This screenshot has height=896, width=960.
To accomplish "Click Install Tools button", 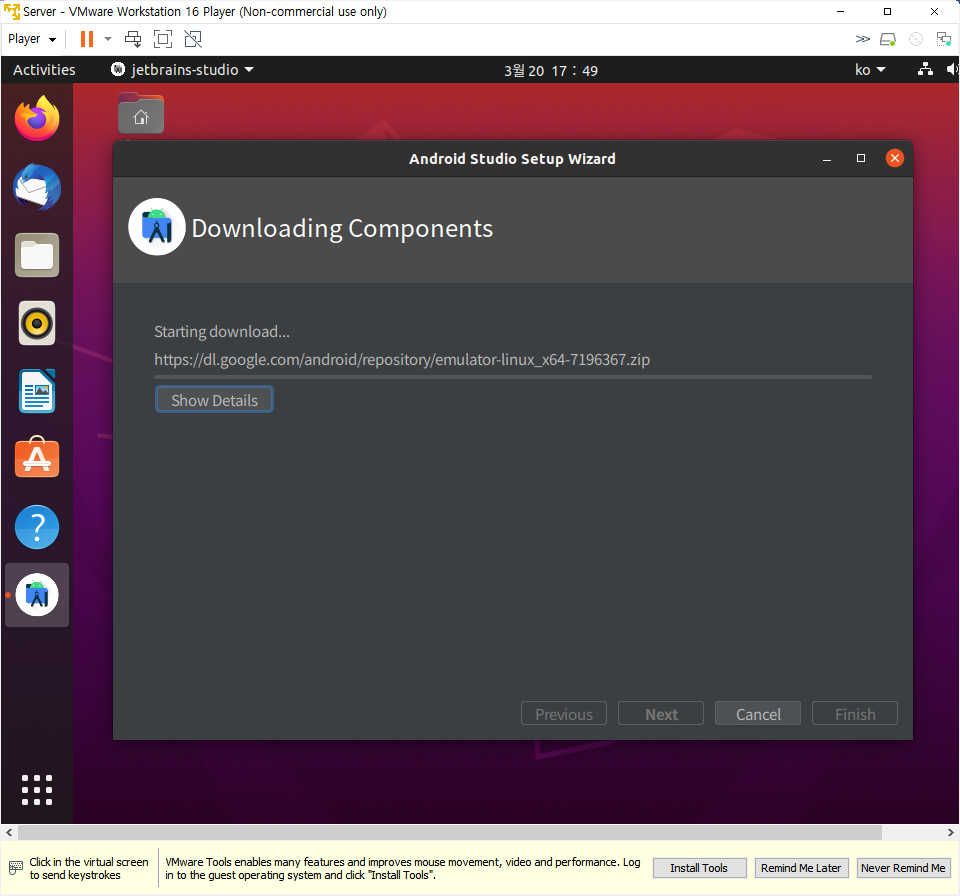I will [x=699, y=868].
